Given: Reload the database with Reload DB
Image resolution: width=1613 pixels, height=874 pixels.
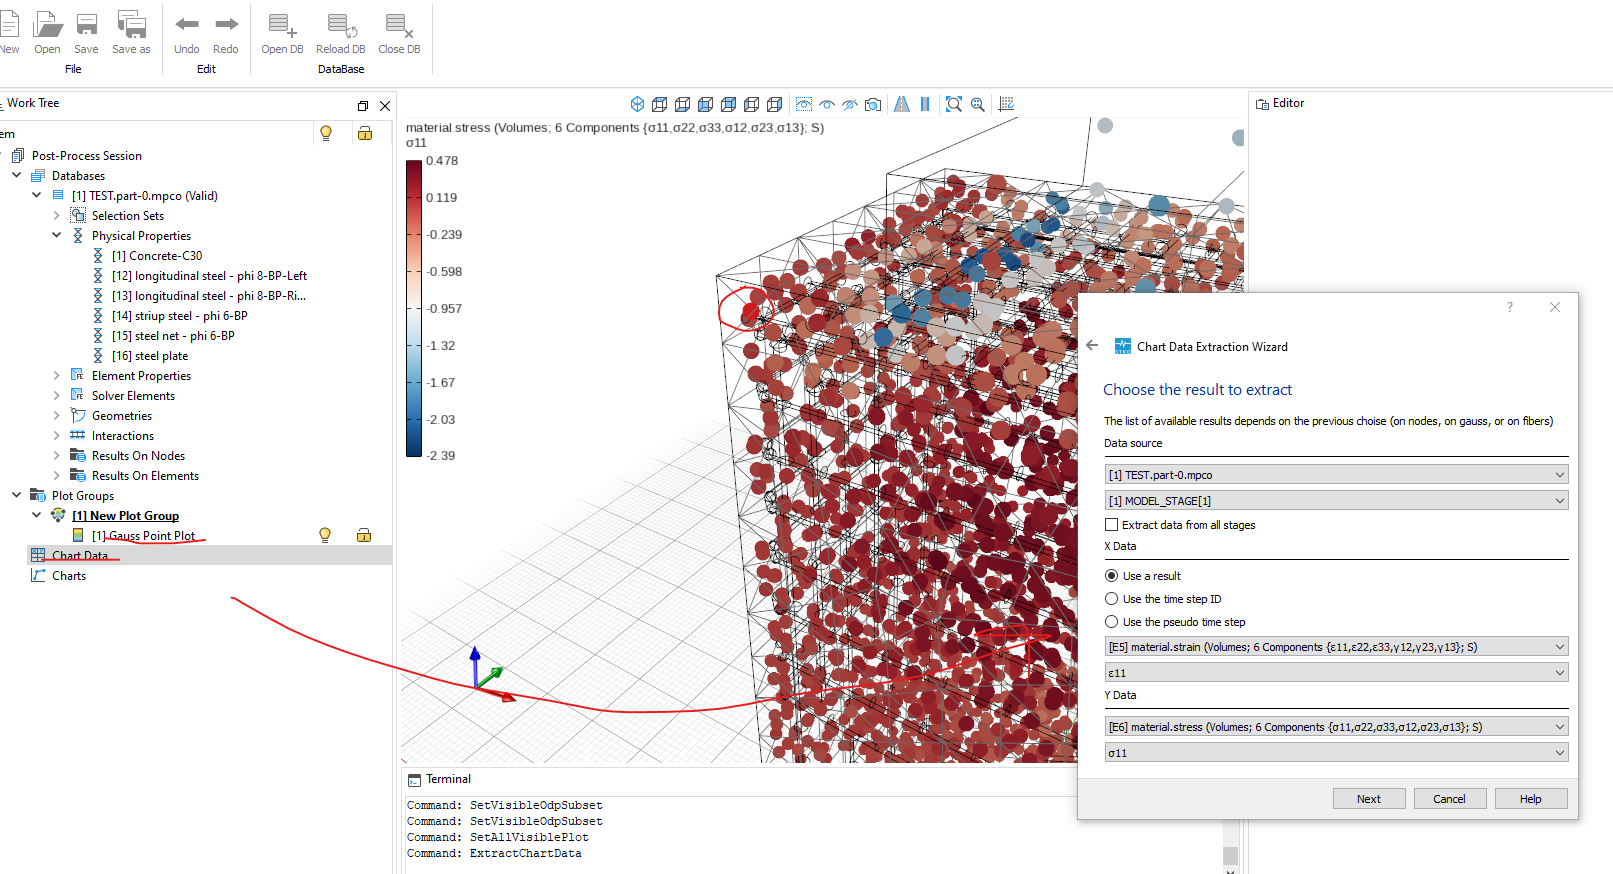Looking at the screenshot, I should coord(341,25).
